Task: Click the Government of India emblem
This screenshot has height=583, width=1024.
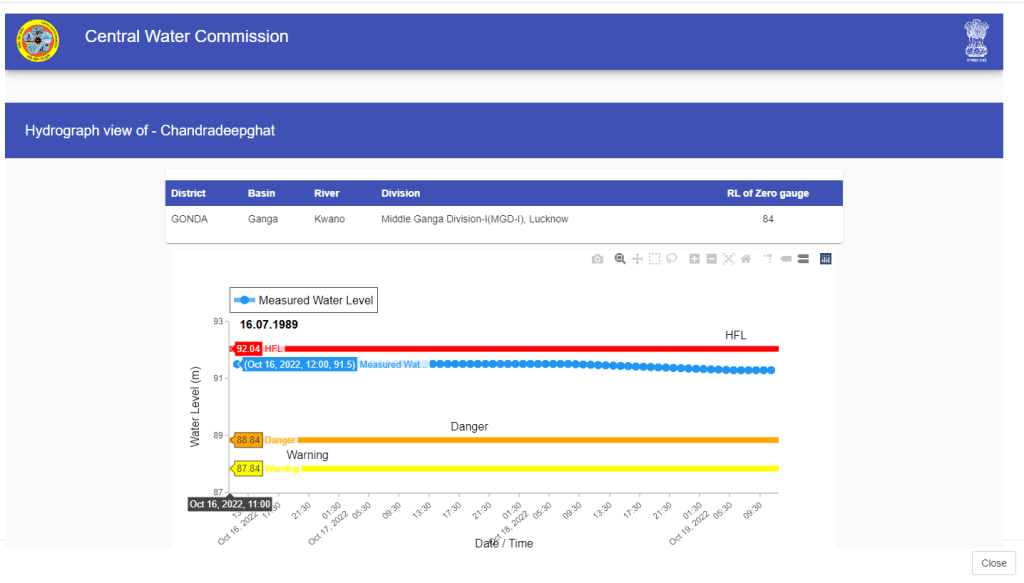Action: [976, 41]
